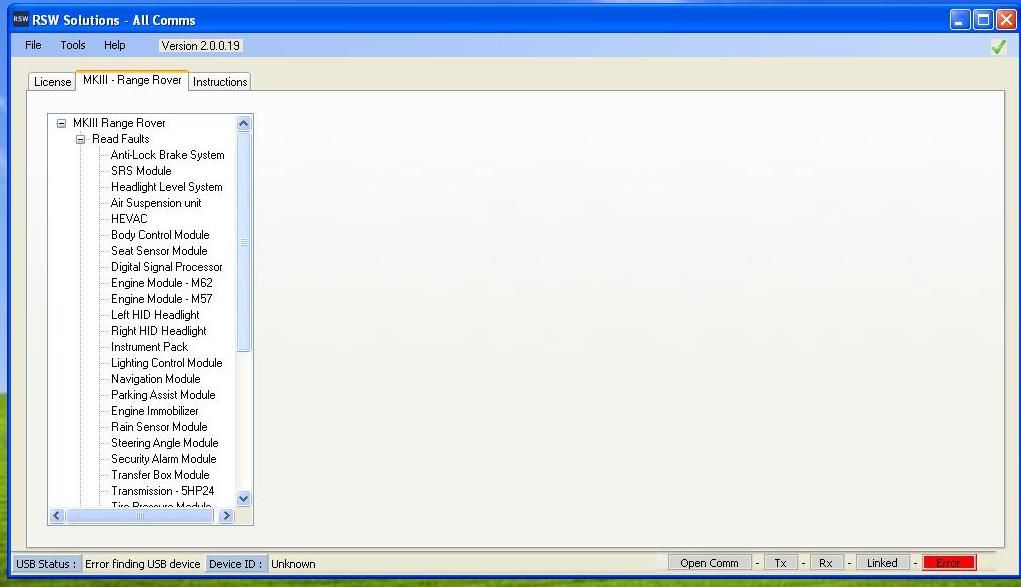Click the Open Comm status indicator
Screen dimensions: 1021x587
(709, 563)
